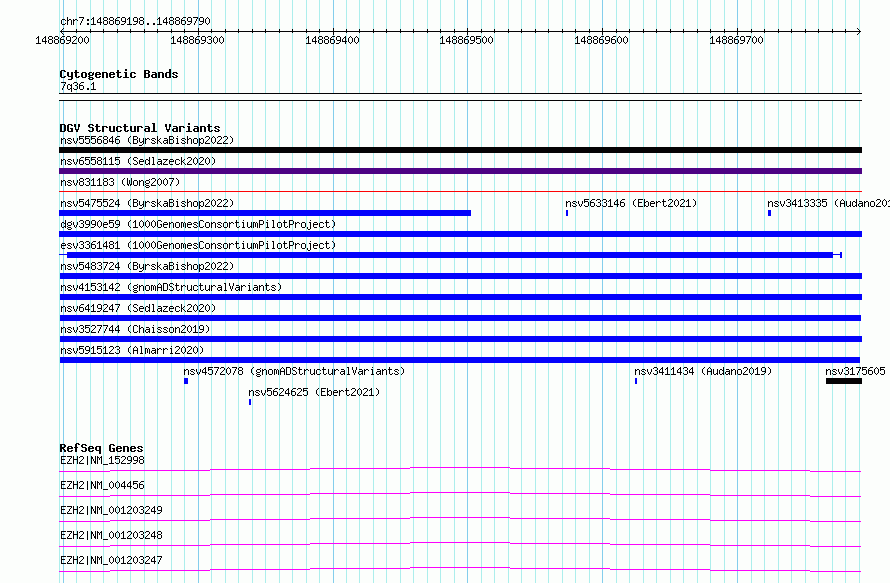Click variant label nsv4572078 (gnomADStructuralVariants)
This screenshot has height=583, width=890.
click(x=294, y=371)
